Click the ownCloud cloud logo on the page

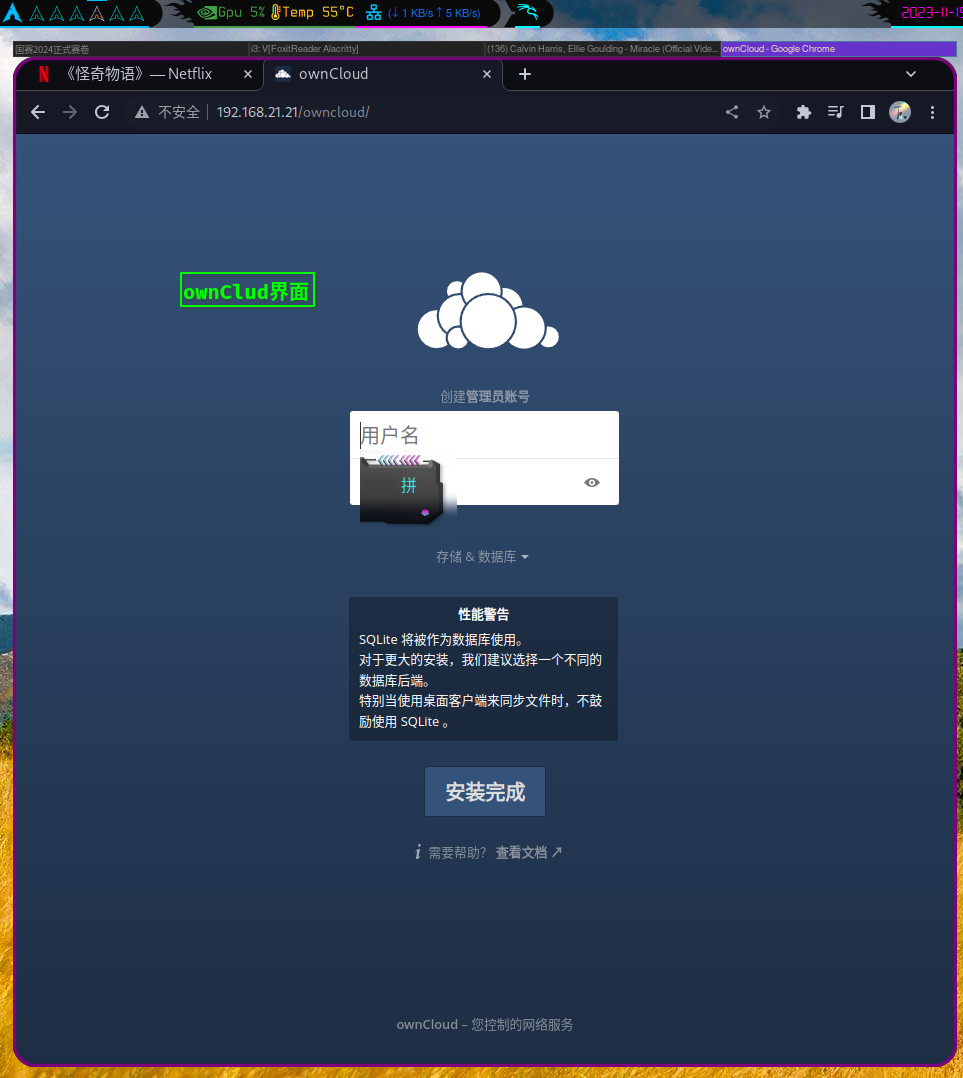[x=487, y=311]
